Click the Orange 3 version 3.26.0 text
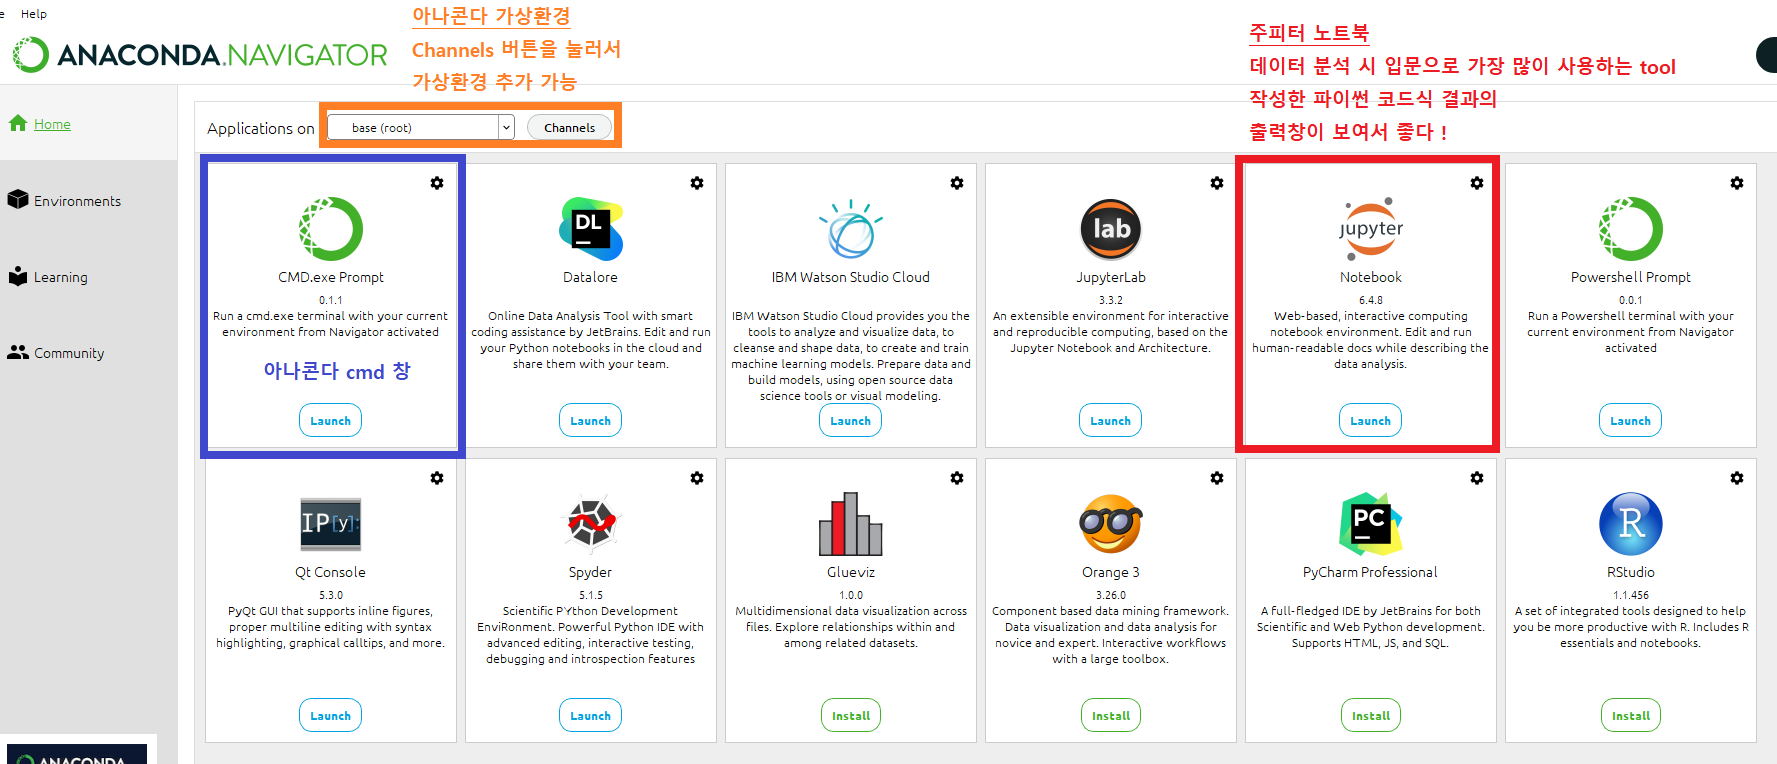This screenshot has width=1777, height=764. 1111,595
